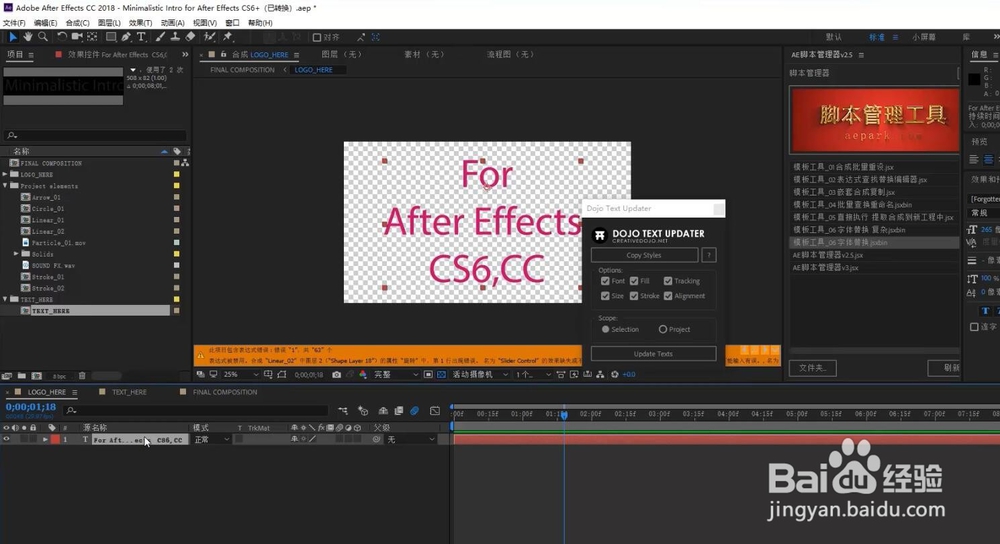This screenshot has height=544, width=1000.
Task: Expand the text layer properties triangle in timeline
Action: (45, 439)
